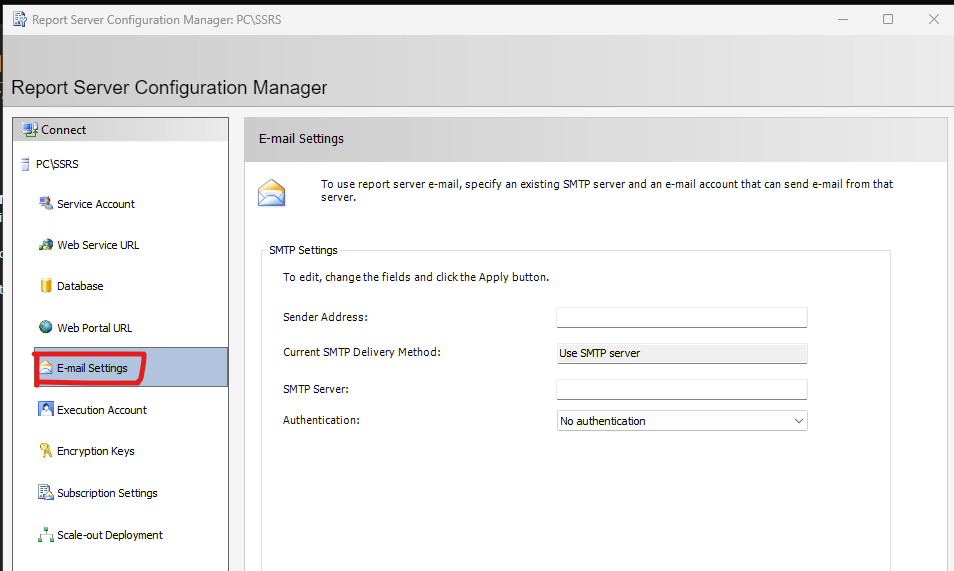This screenshot has height=571, width=954.
Task: Click the Use SMTP server delivery method field
Action: [x=681, y=353]
